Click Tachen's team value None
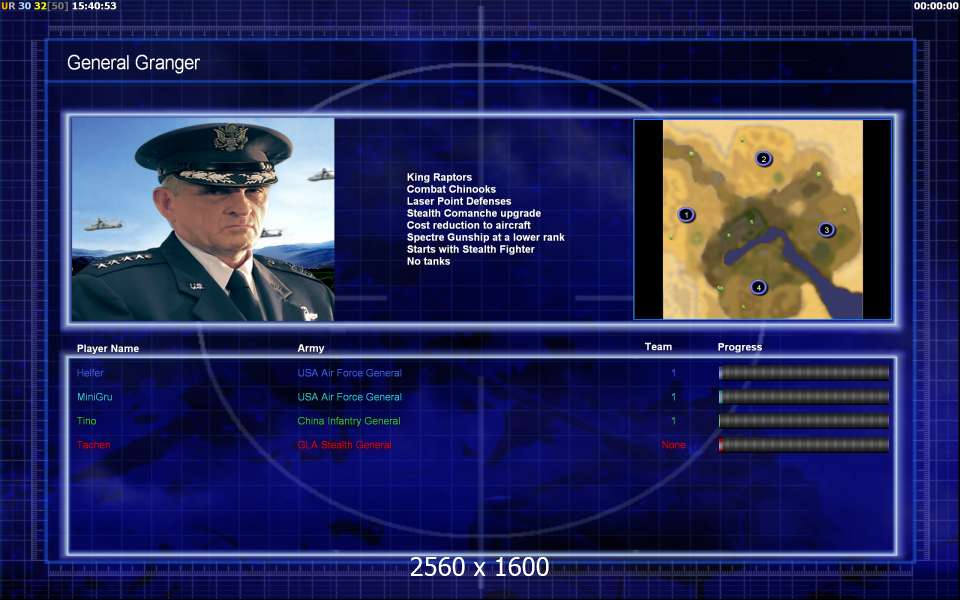Viewport: 960px width, 600px height. coord(673,444)
